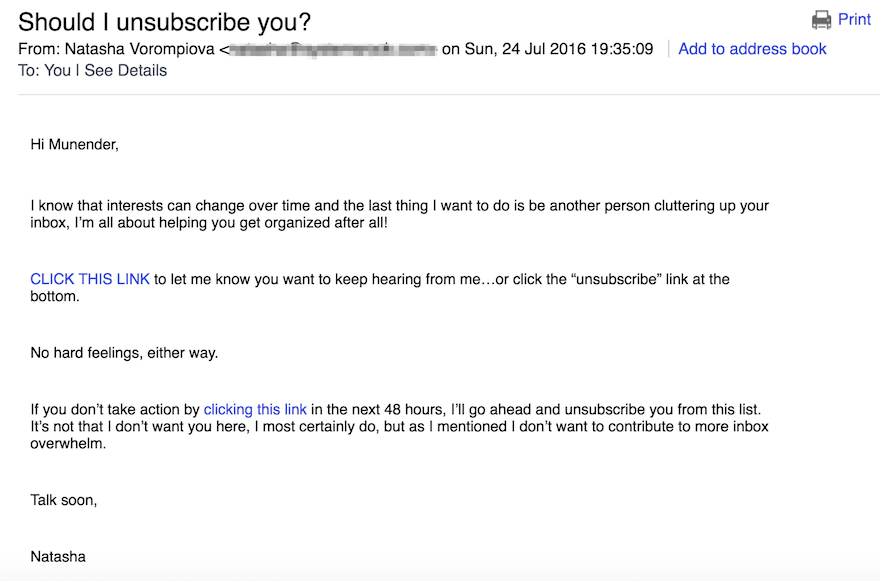
Task: Click the paragraph starting "I know that interests"
Action: click(399, 214)
